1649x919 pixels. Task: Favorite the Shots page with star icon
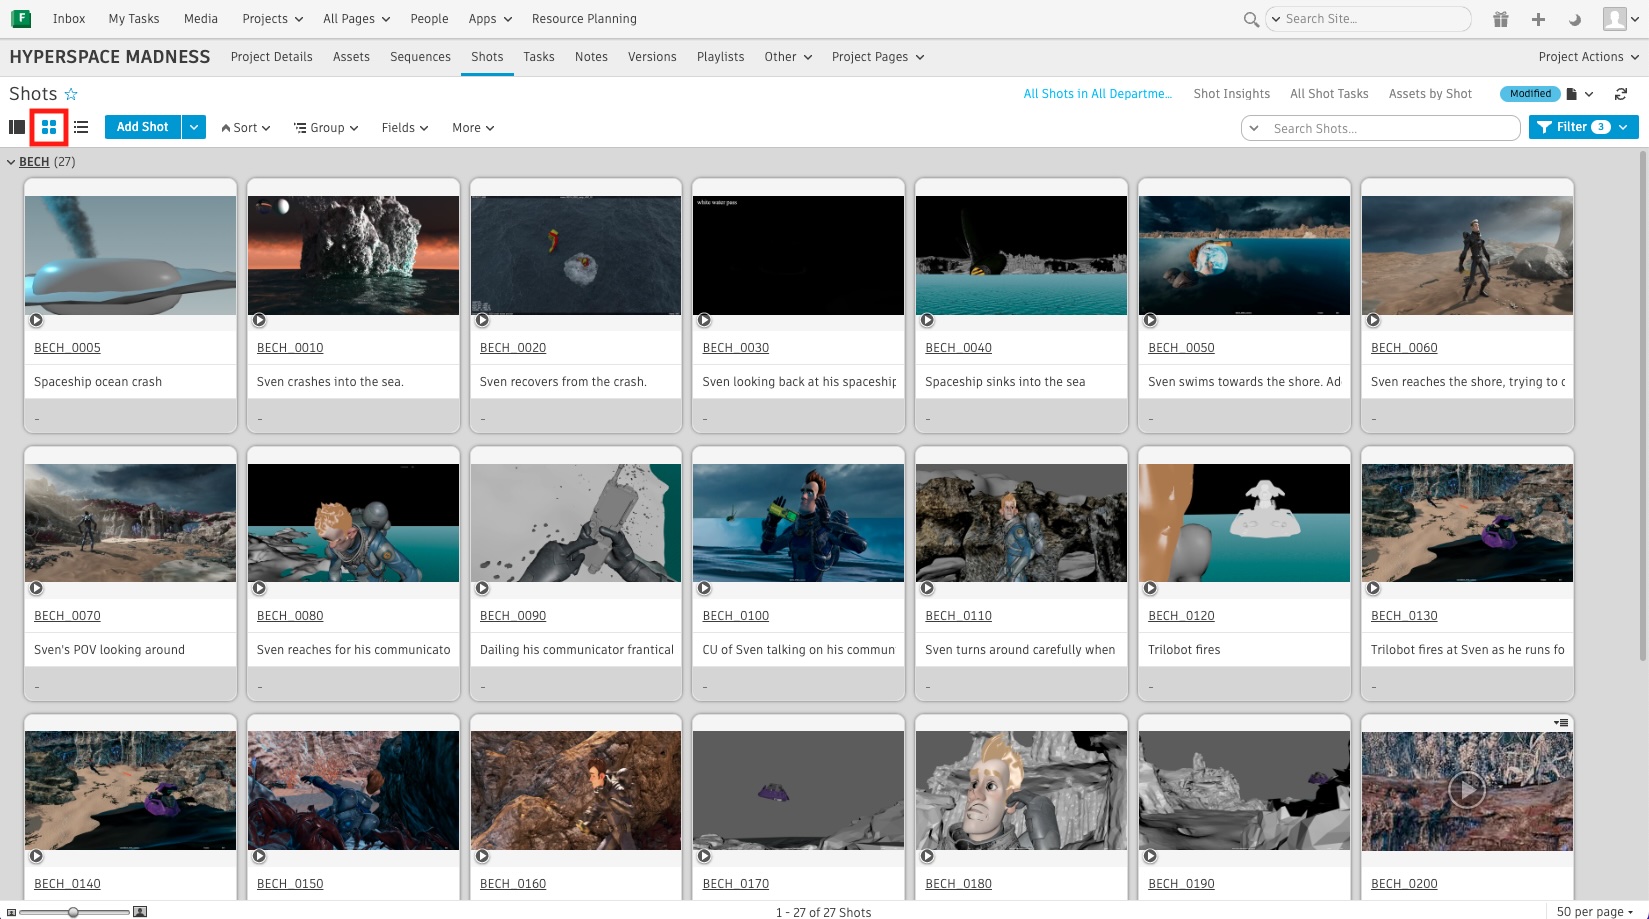tap(71, 94)
